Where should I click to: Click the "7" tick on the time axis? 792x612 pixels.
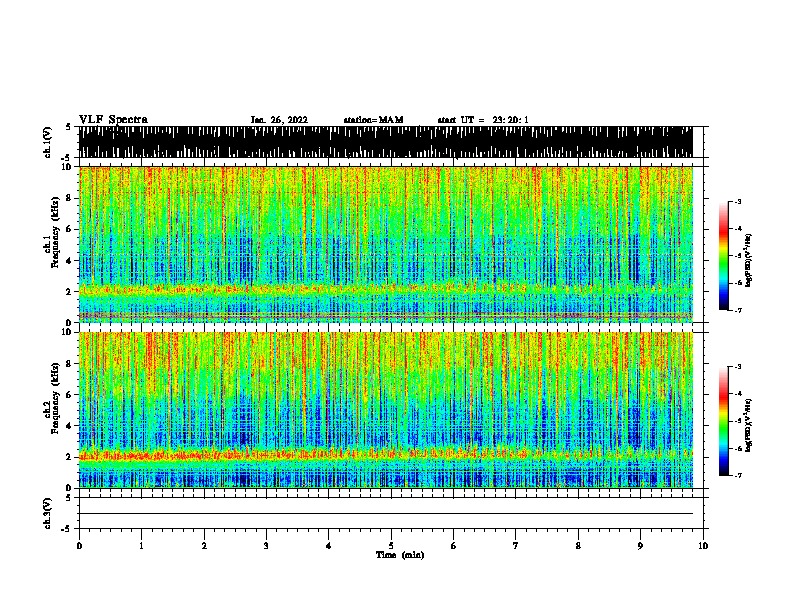[x=516, y=545]
